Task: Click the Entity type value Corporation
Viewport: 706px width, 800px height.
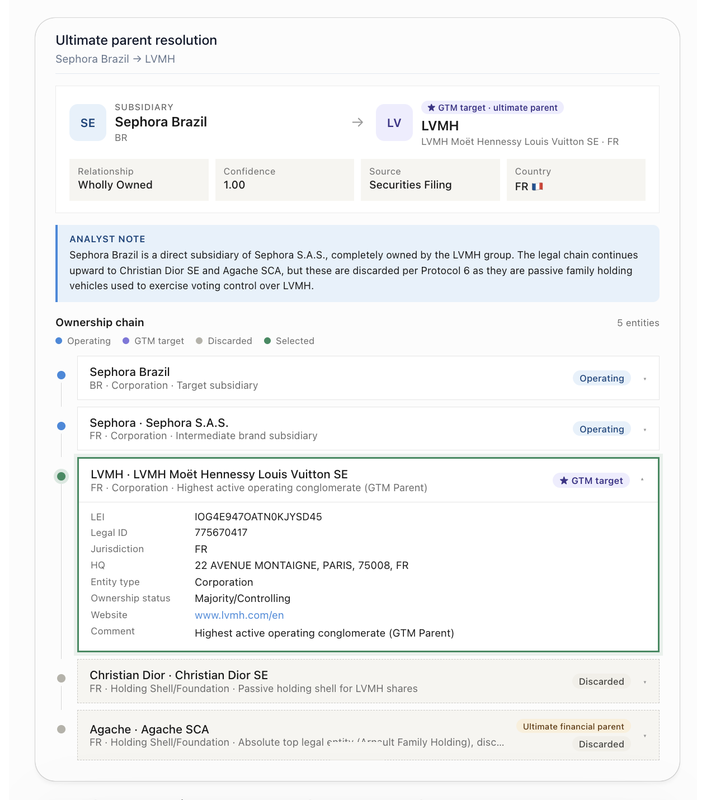Action: point(224,582)
